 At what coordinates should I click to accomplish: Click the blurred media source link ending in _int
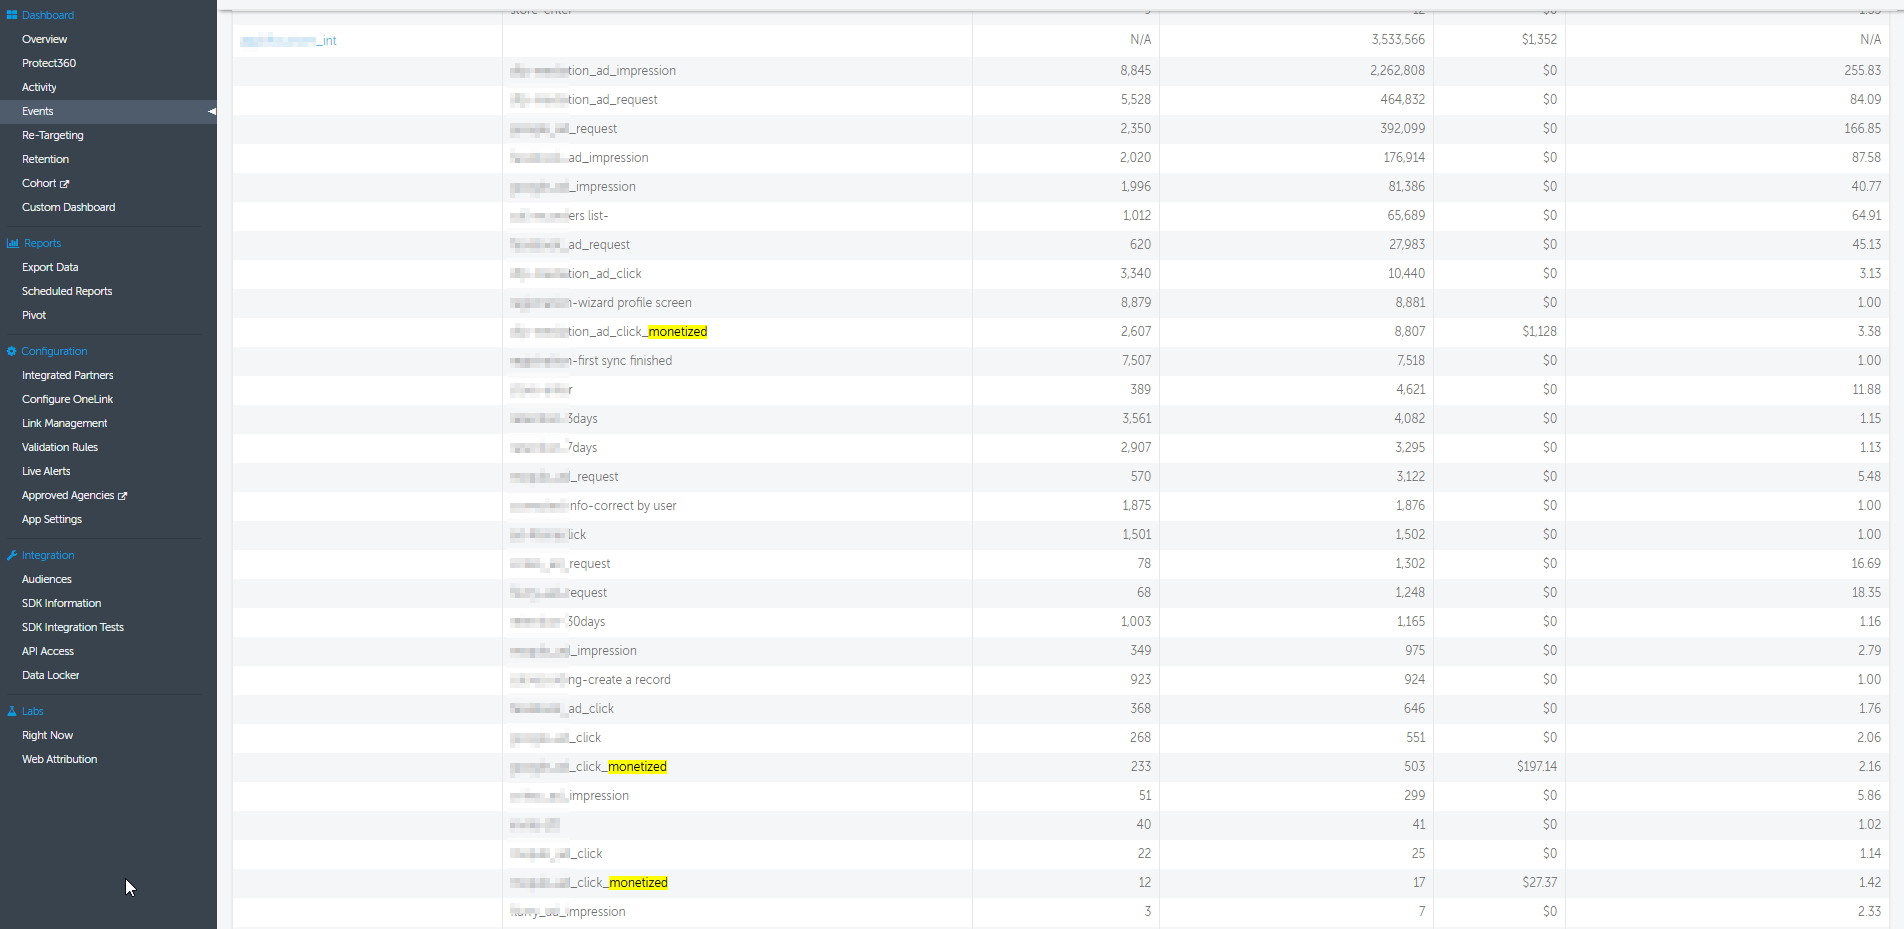click(x=288, y=41)
